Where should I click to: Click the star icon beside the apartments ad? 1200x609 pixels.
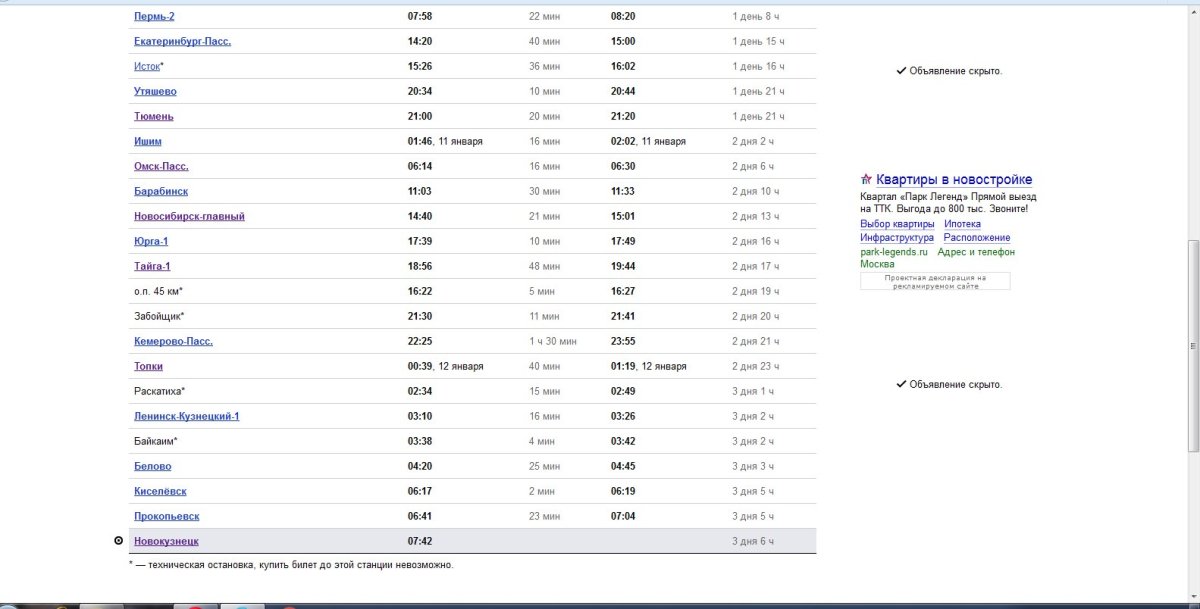click(x=866, y=180)
